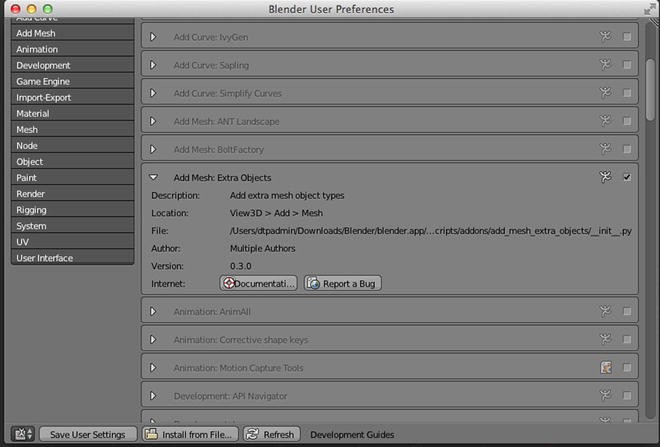Select the Mesh category filter

(x=72, y=129)
